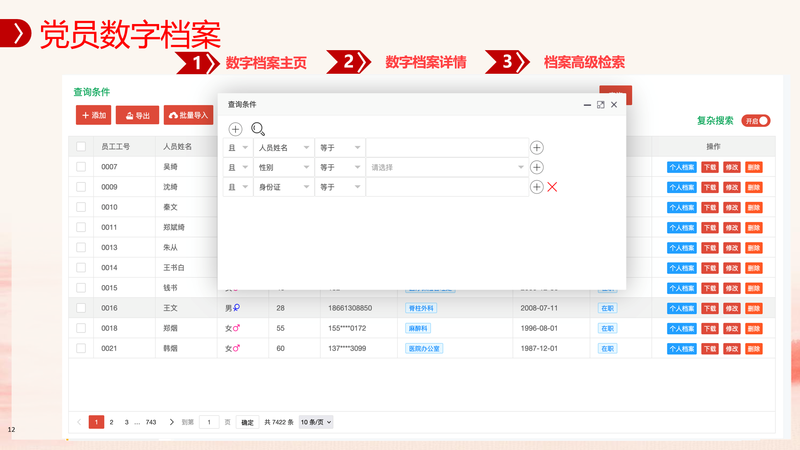Go to page 2 in pagination

[111, 422]
